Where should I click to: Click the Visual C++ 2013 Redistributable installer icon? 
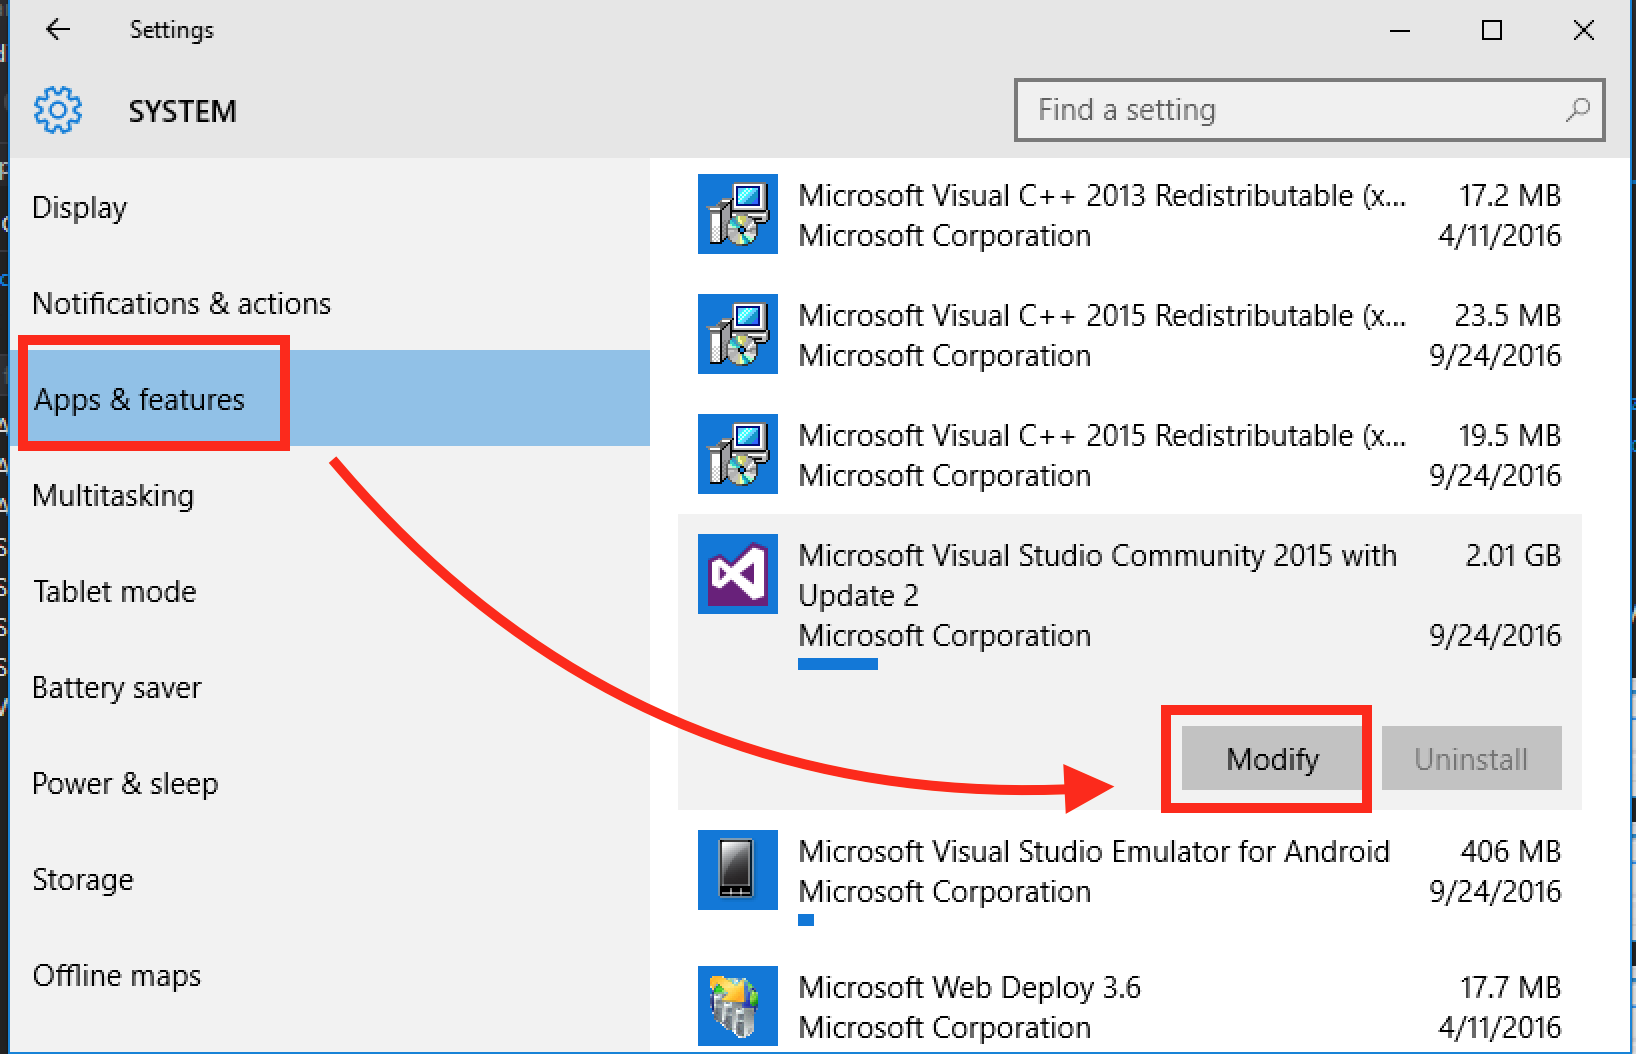coord(738,214)
